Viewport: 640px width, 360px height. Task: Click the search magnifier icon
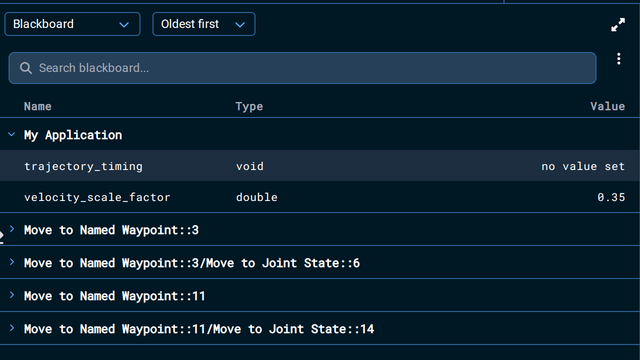(x=26, y=68)
